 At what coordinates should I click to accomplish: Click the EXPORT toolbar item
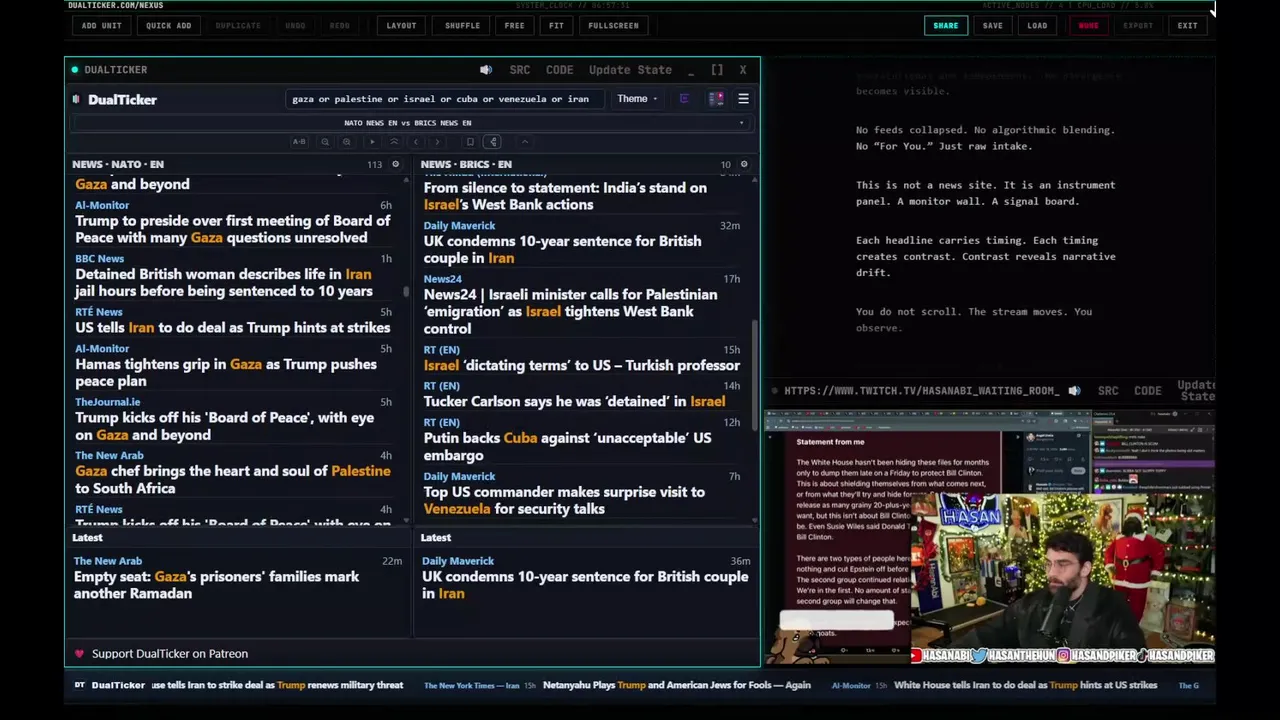pyautogui.click(x=1138, y=25)
